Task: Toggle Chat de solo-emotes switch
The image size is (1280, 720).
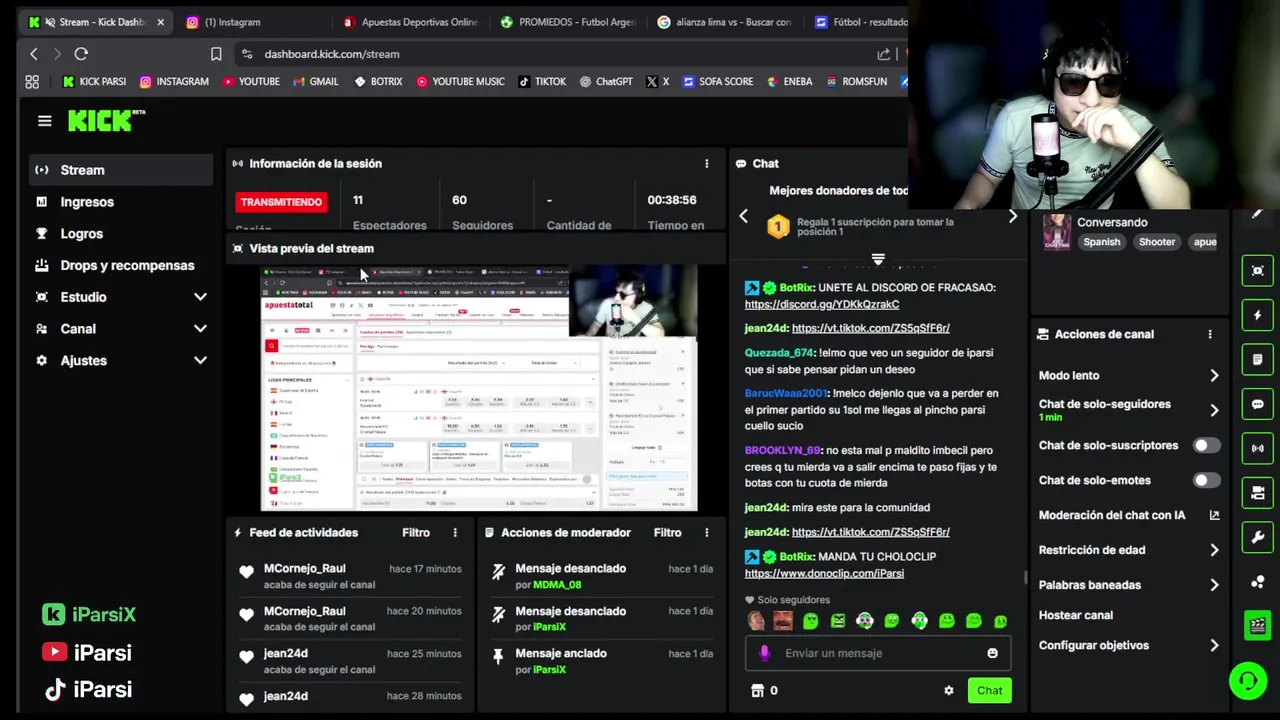Action: (x=1206, y=480)
